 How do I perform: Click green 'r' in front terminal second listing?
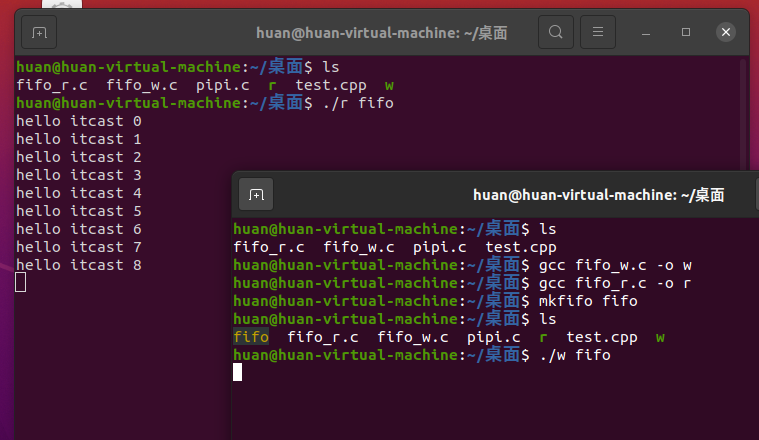coord(544,338)
